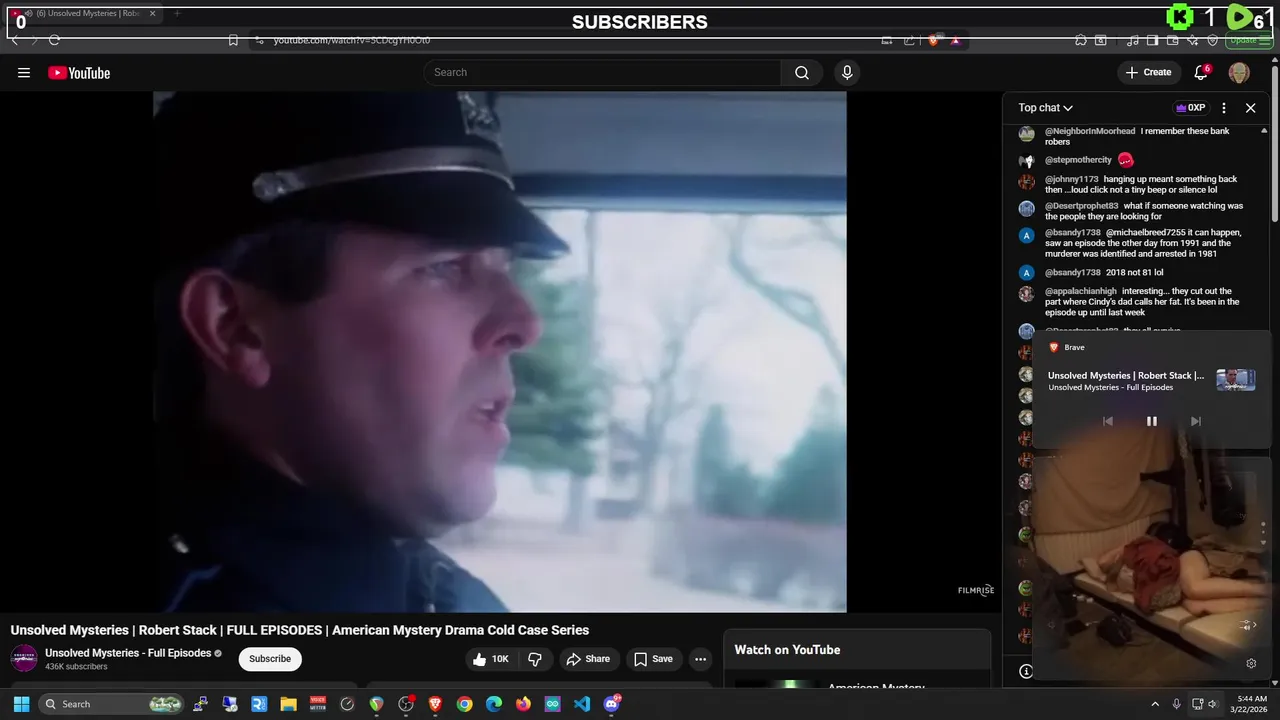Click the chat username @appalachianhigh

1081,291
